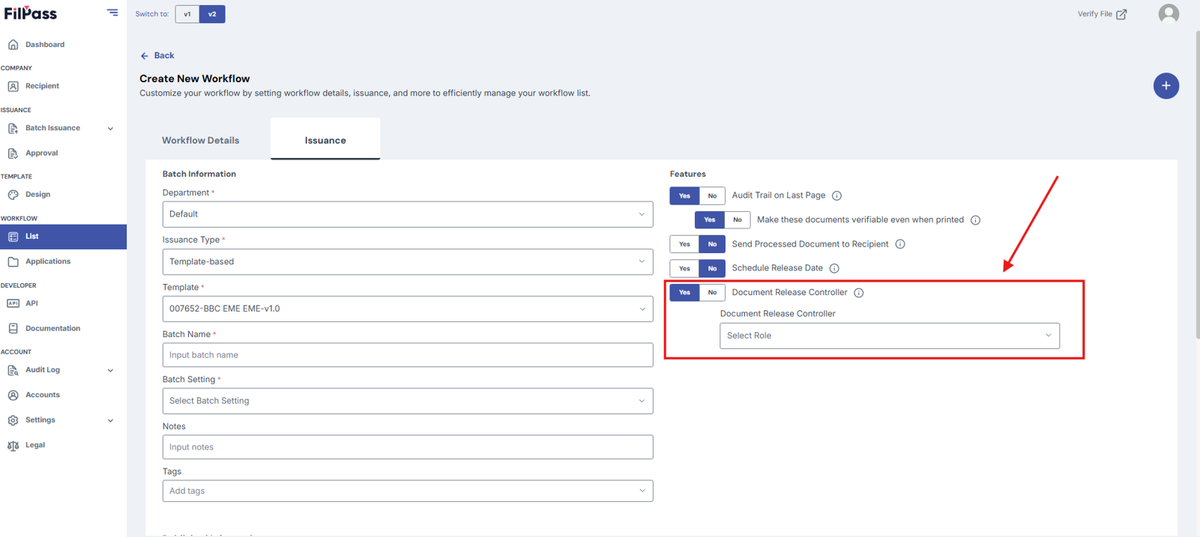The height and width of the screenshot is (537, 1200).
Task: Click the Batch Issuance sidebar icon
Action: (x=13, y=128)
